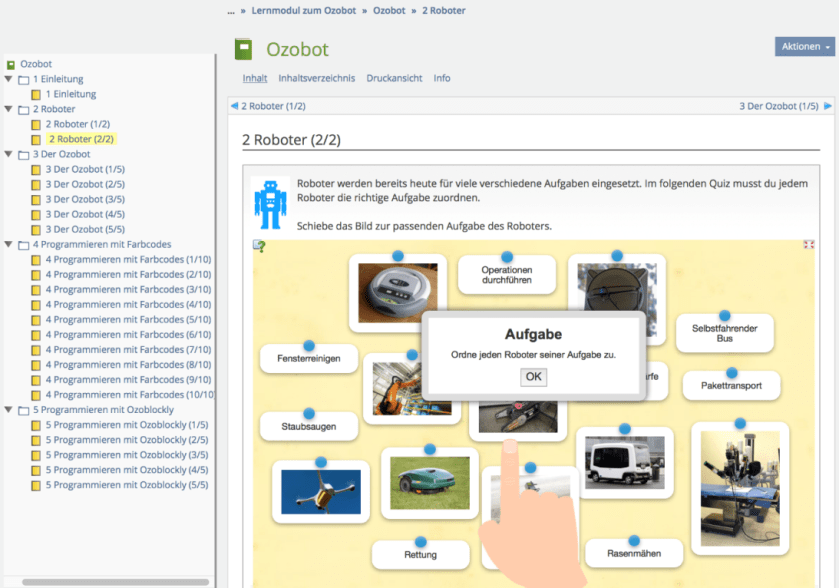Click the blue robot icon in the intro
The width and height of the screenshot is (839, 588).
pyautogui.click(x=269, y=203)
